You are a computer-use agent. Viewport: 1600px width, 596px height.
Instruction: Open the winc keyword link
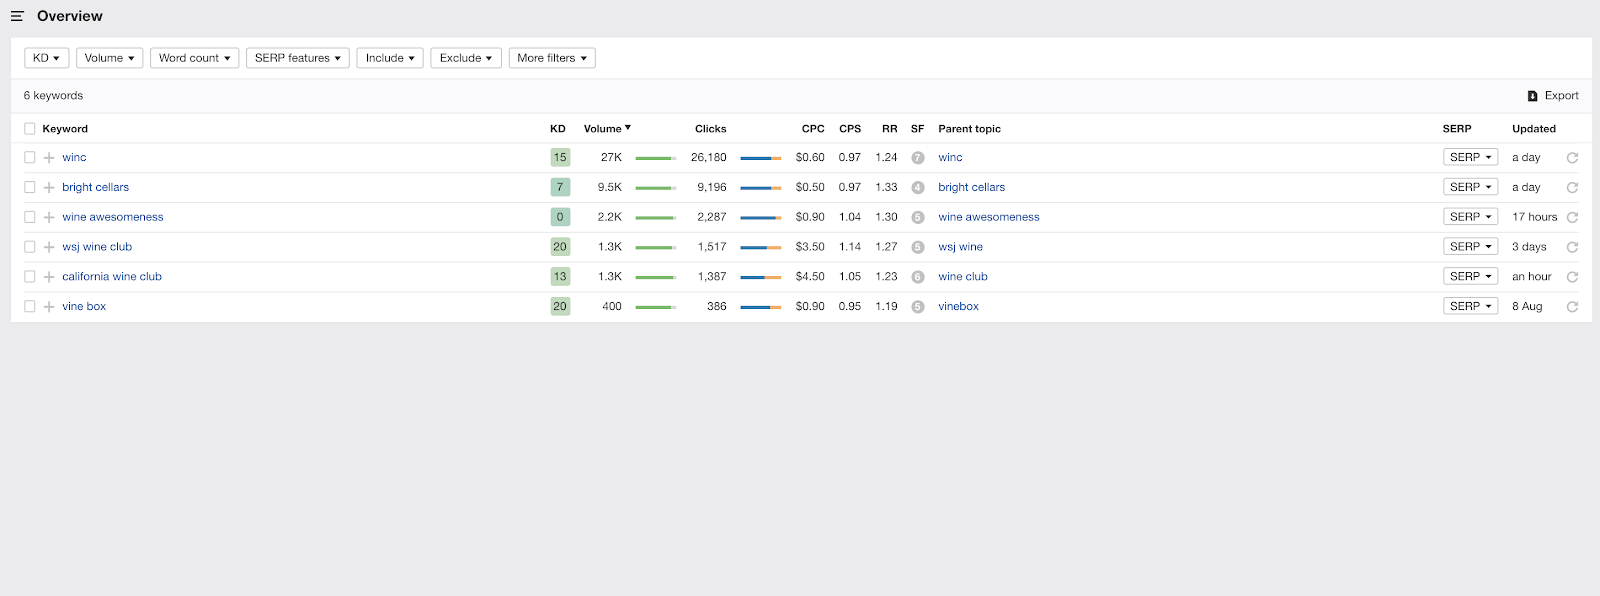(74, 158)
